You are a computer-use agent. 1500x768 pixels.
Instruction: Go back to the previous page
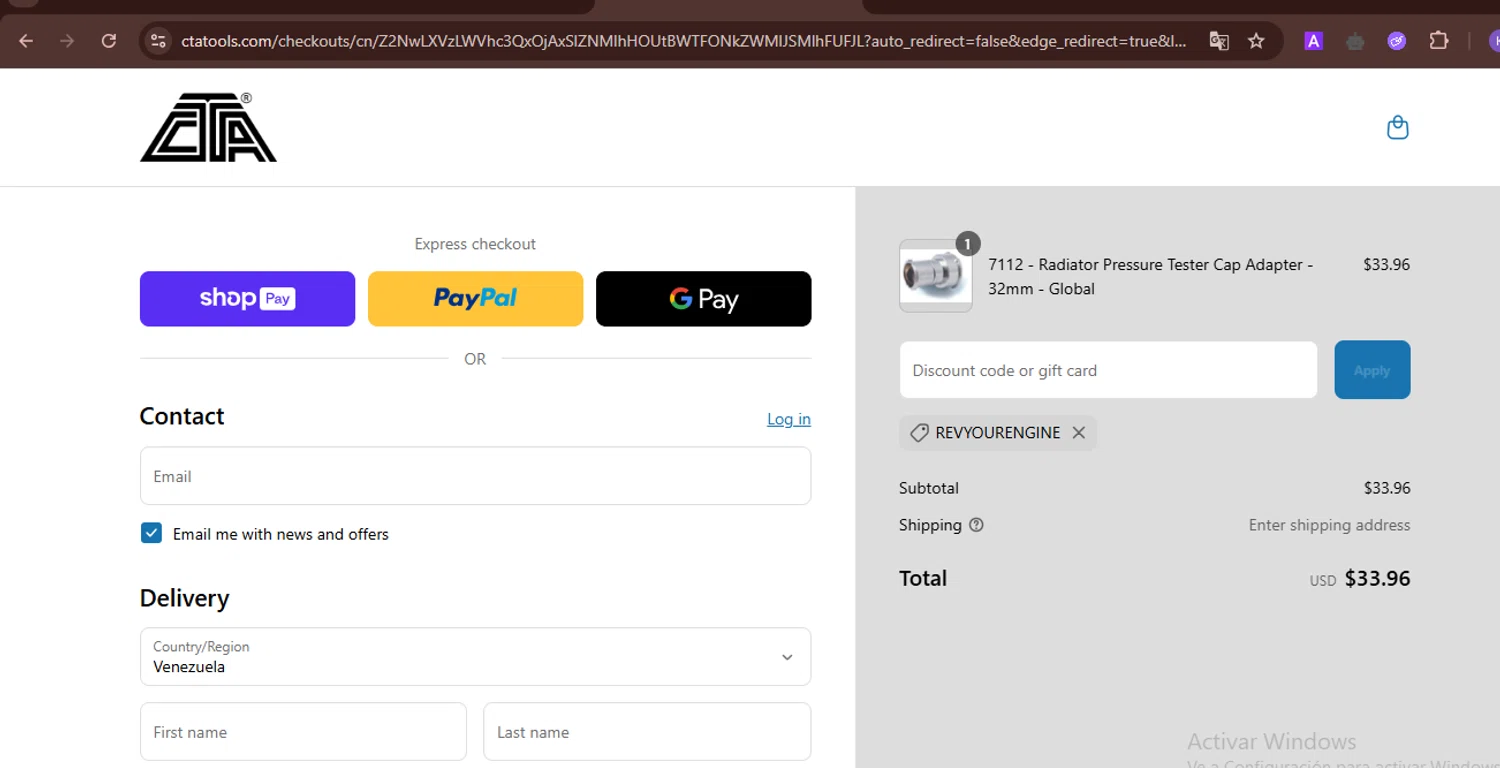[26, 41]
